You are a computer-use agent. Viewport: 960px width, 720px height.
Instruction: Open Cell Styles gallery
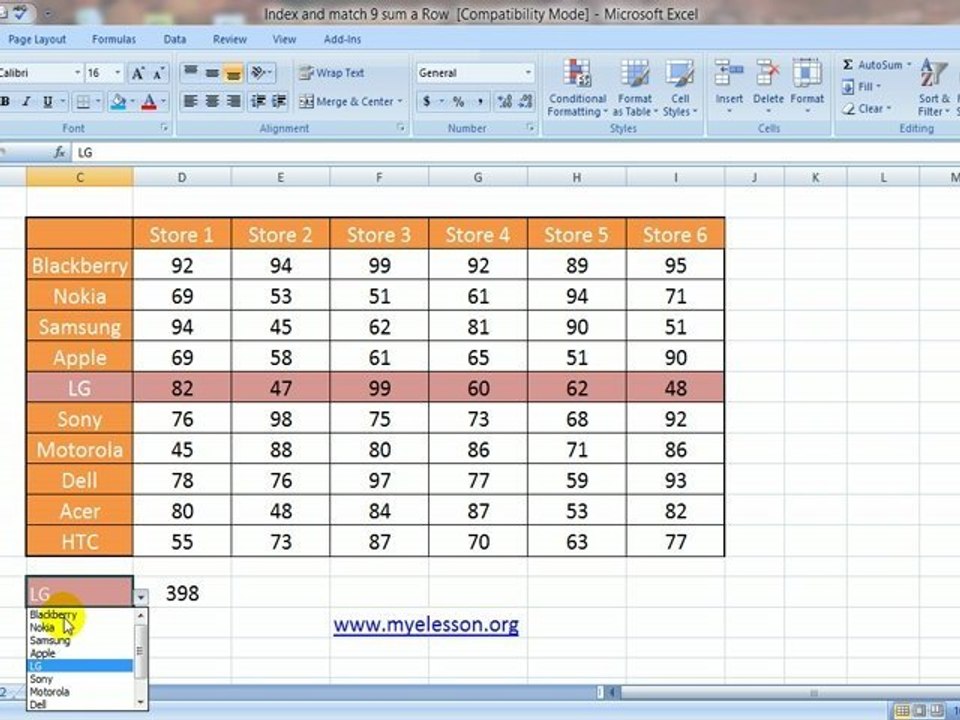coord(680,88)
